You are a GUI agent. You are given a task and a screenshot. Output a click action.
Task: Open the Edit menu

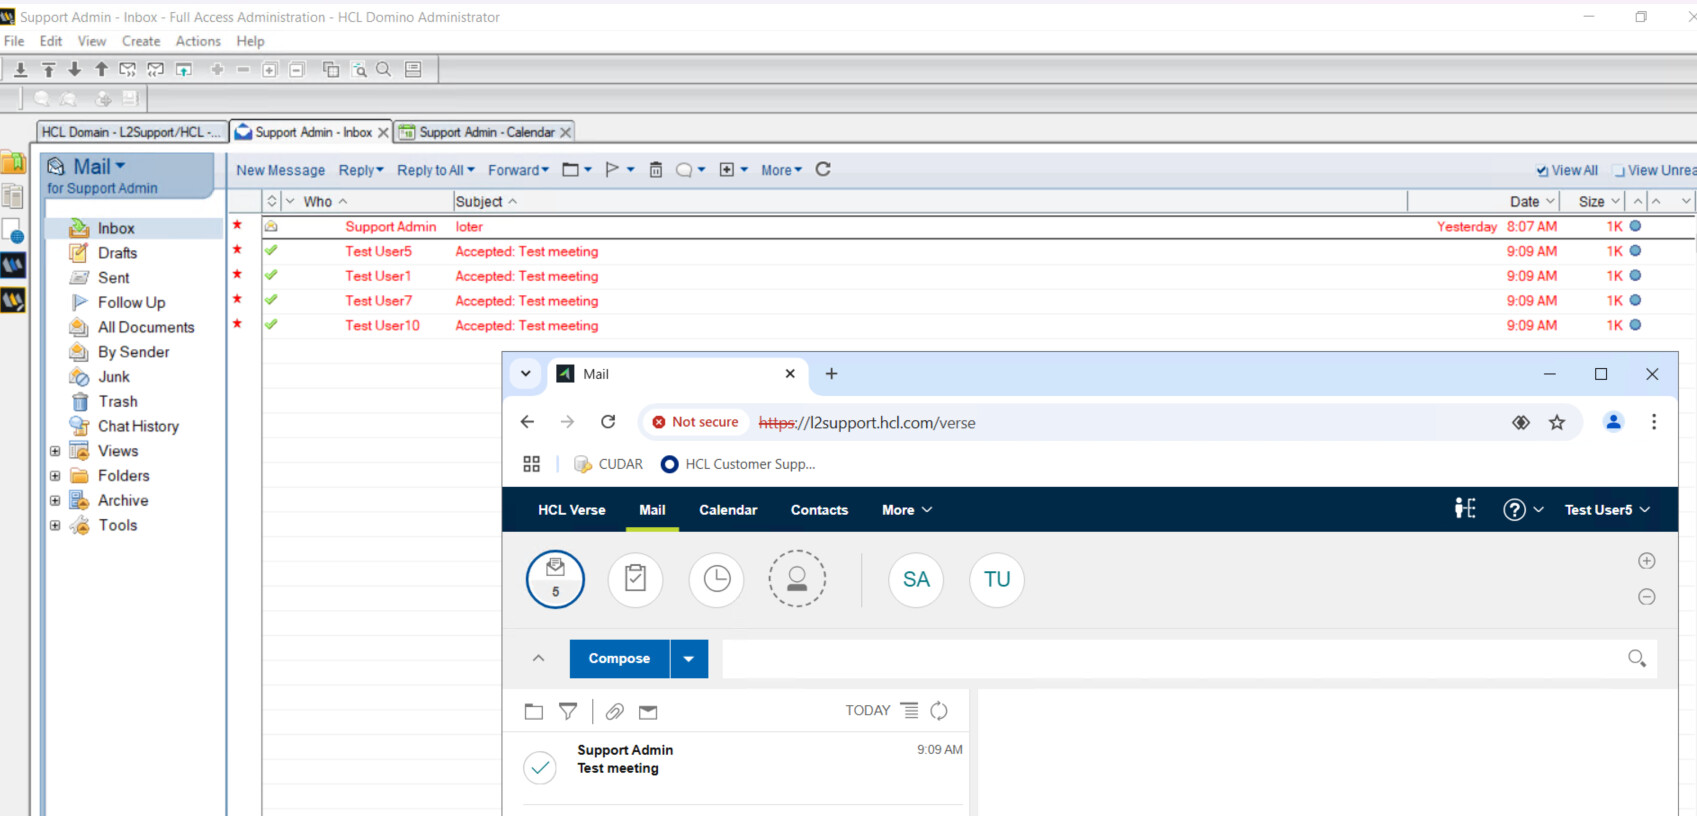(51, 41)
